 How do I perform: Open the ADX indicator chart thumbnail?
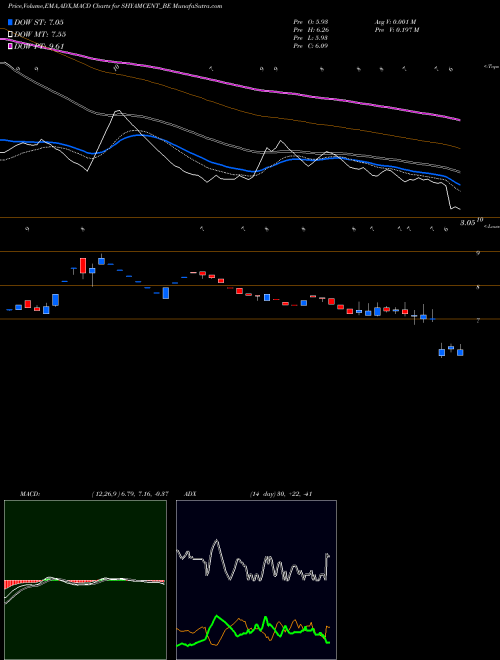tap(256, 580)
